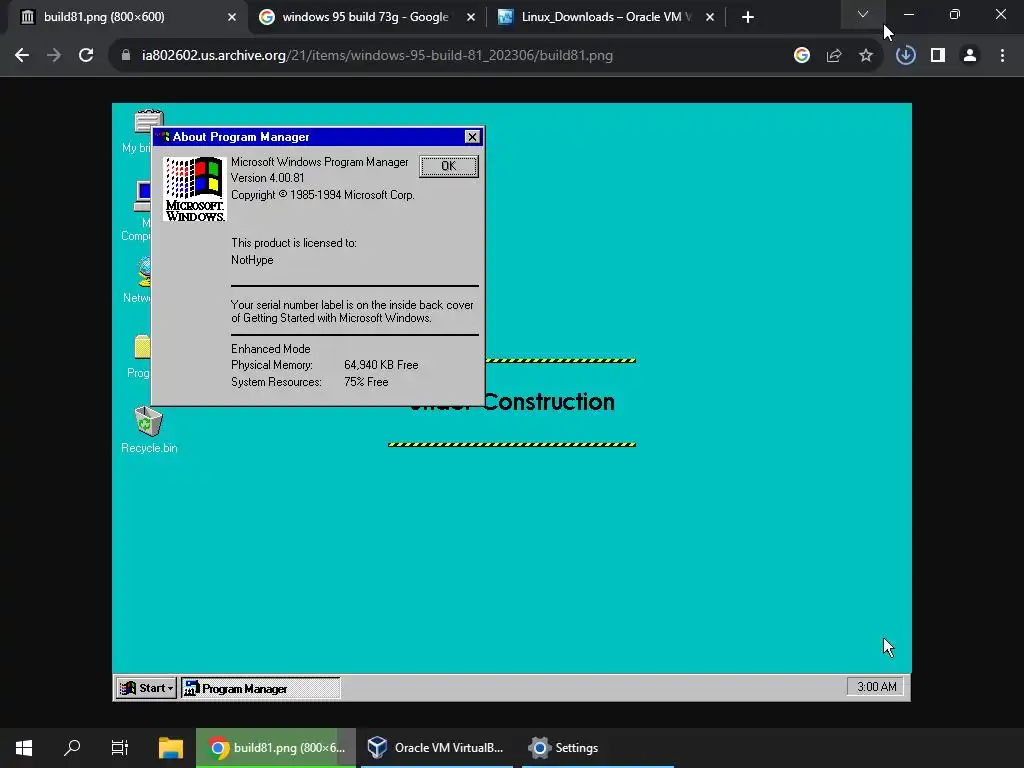Open a new browser tab
This screenshot has height=768, width=1024.
click(748, 17)
